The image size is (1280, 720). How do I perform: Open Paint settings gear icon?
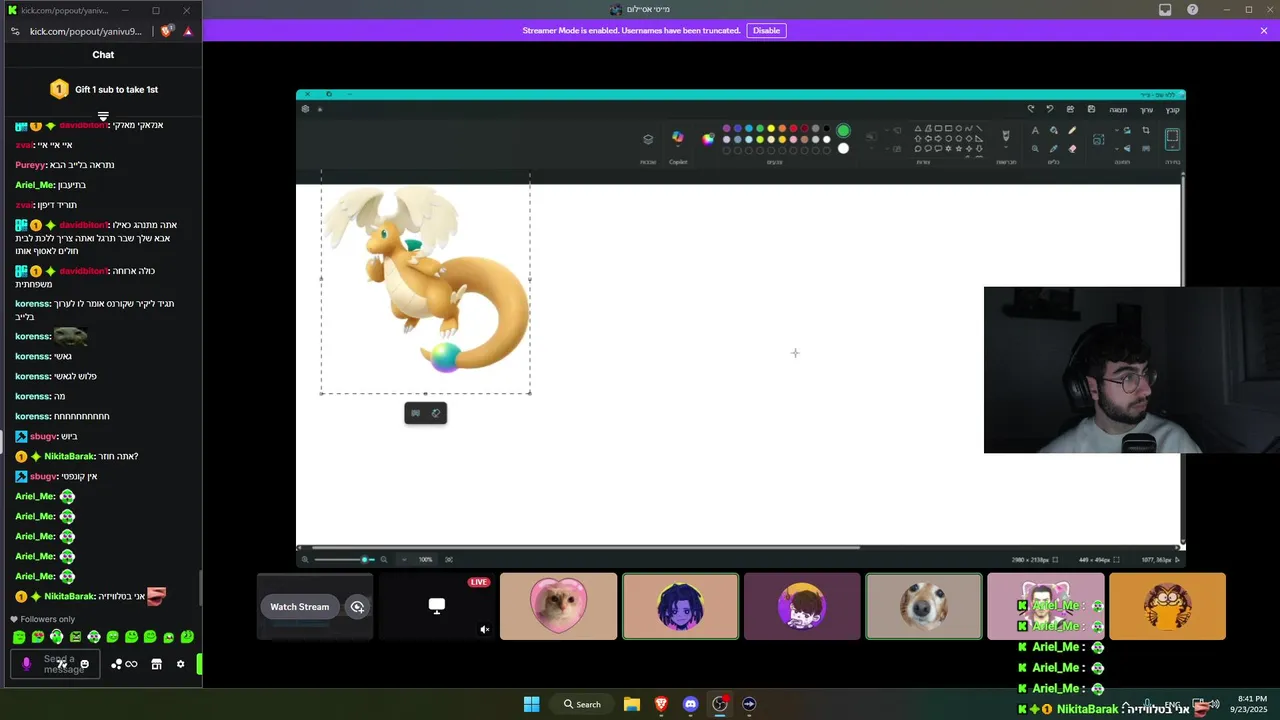click(x=305, y=109)
